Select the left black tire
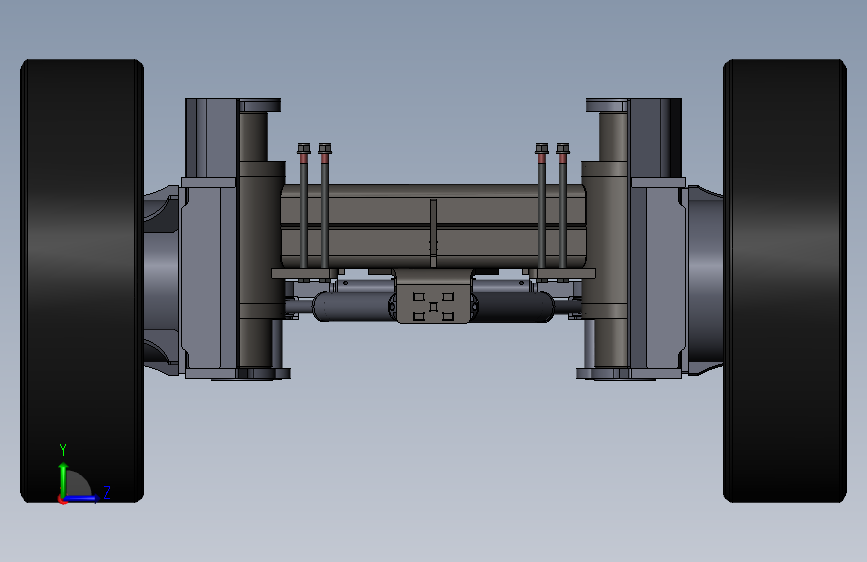 pyautogui.click(x=82, y=281)
